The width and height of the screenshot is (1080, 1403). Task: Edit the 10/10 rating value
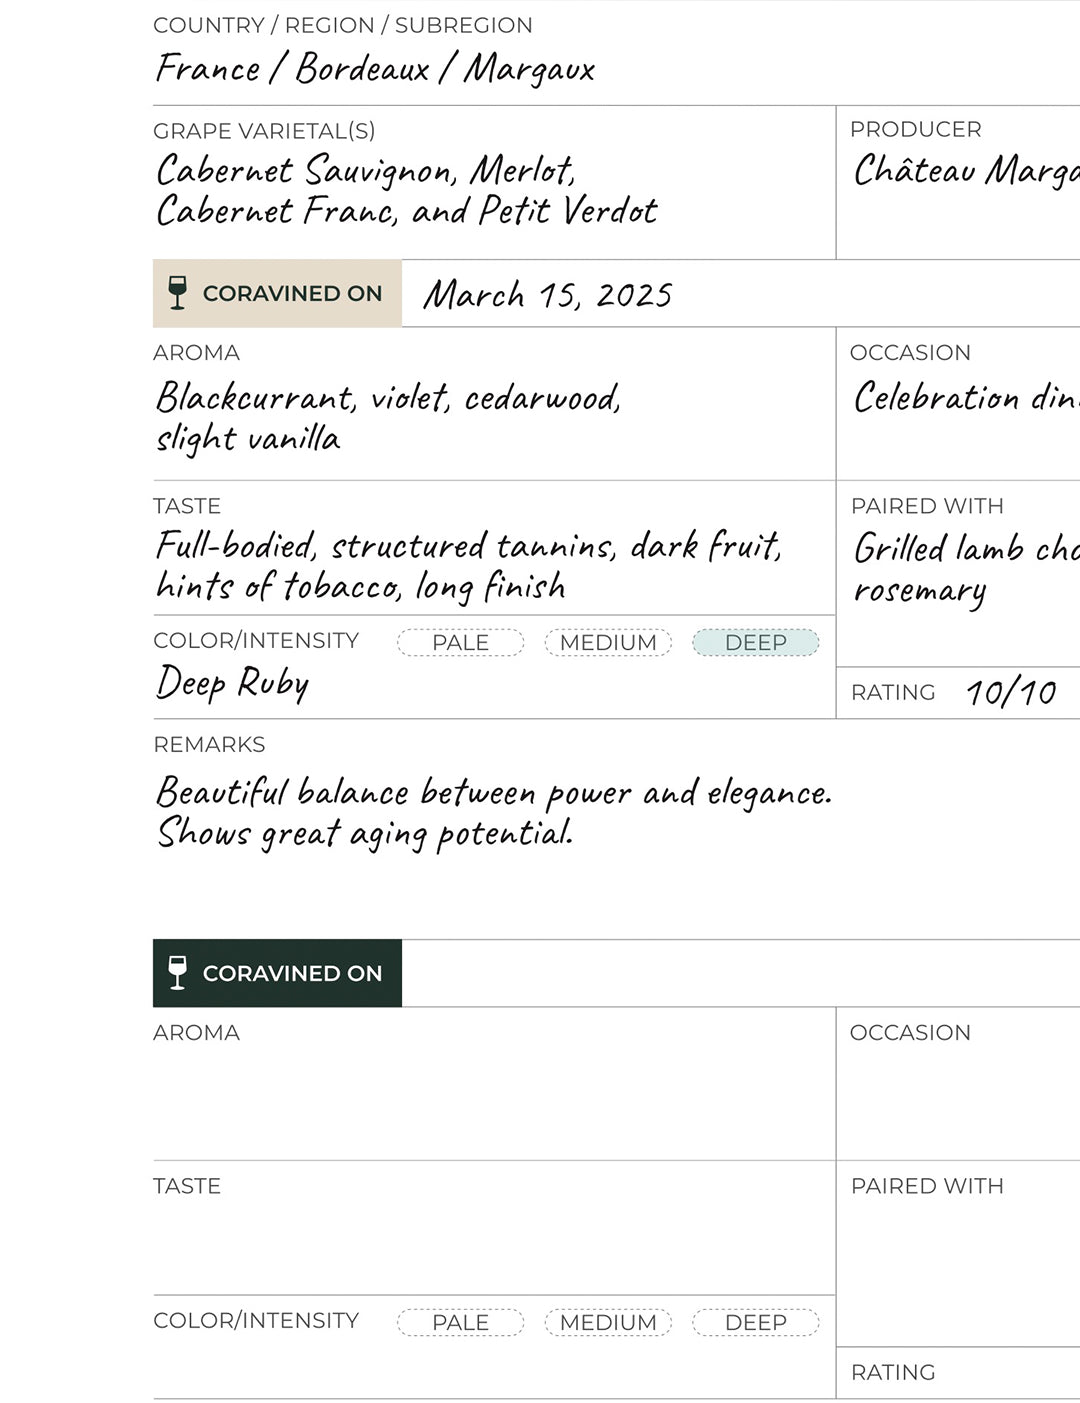pos(1011,692)
